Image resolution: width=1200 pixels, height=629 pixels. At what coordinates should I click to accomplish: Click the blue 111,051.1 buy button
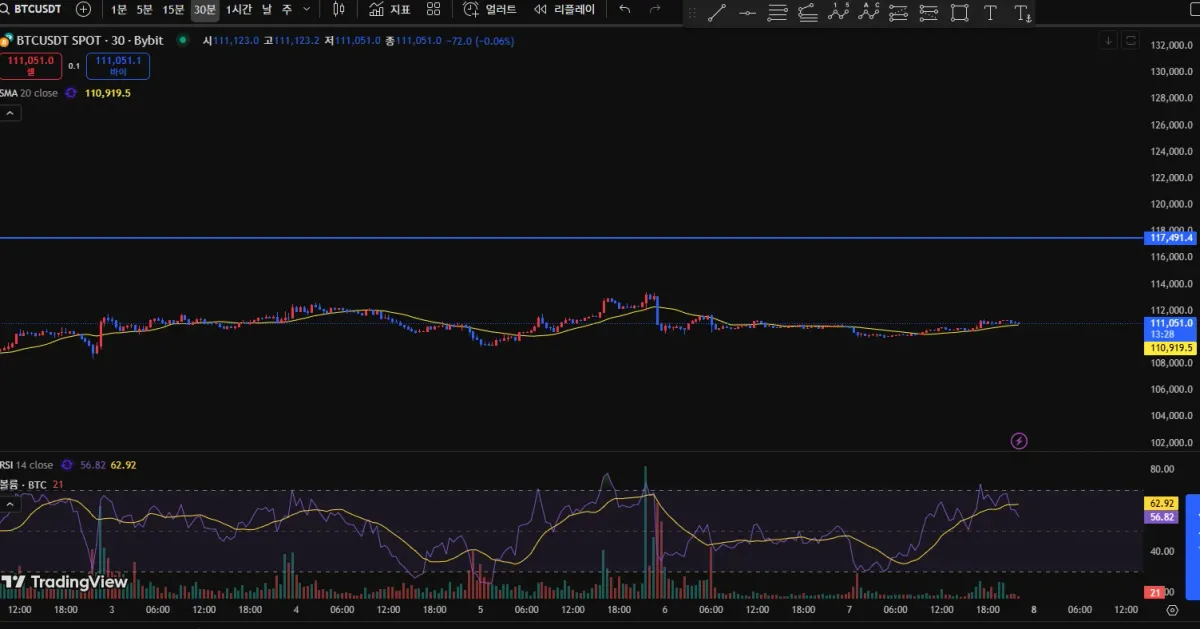(x=118, y=66)
